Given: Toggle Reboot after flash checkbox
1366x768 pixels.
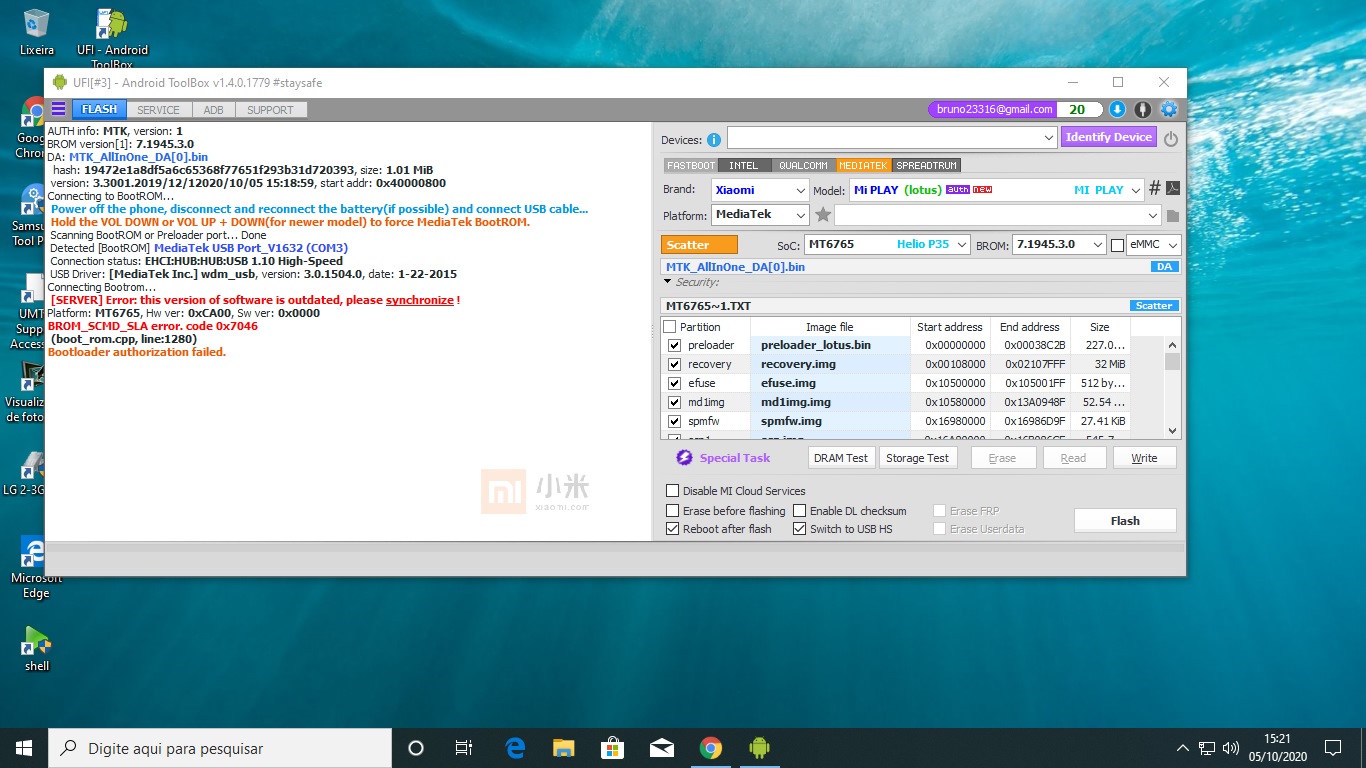Looking at the screenshot, I should [672, 529].
